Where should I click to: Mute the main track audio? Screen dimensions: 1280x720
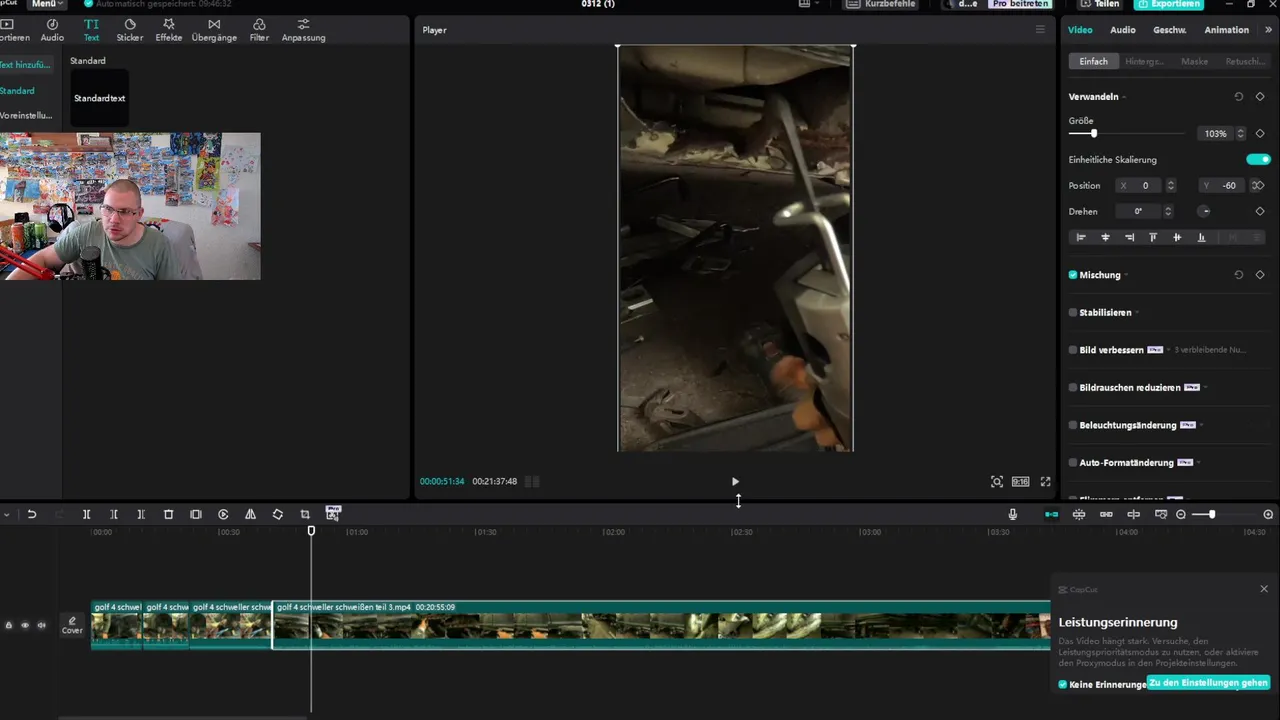pos(41,625)
